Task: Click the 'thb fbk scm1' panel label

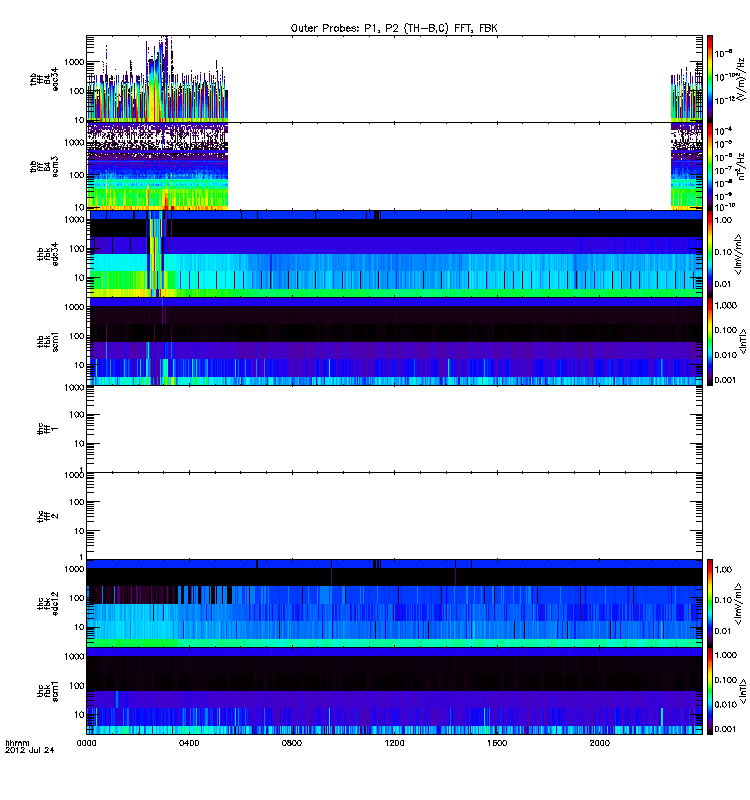Action: (47, 341)
